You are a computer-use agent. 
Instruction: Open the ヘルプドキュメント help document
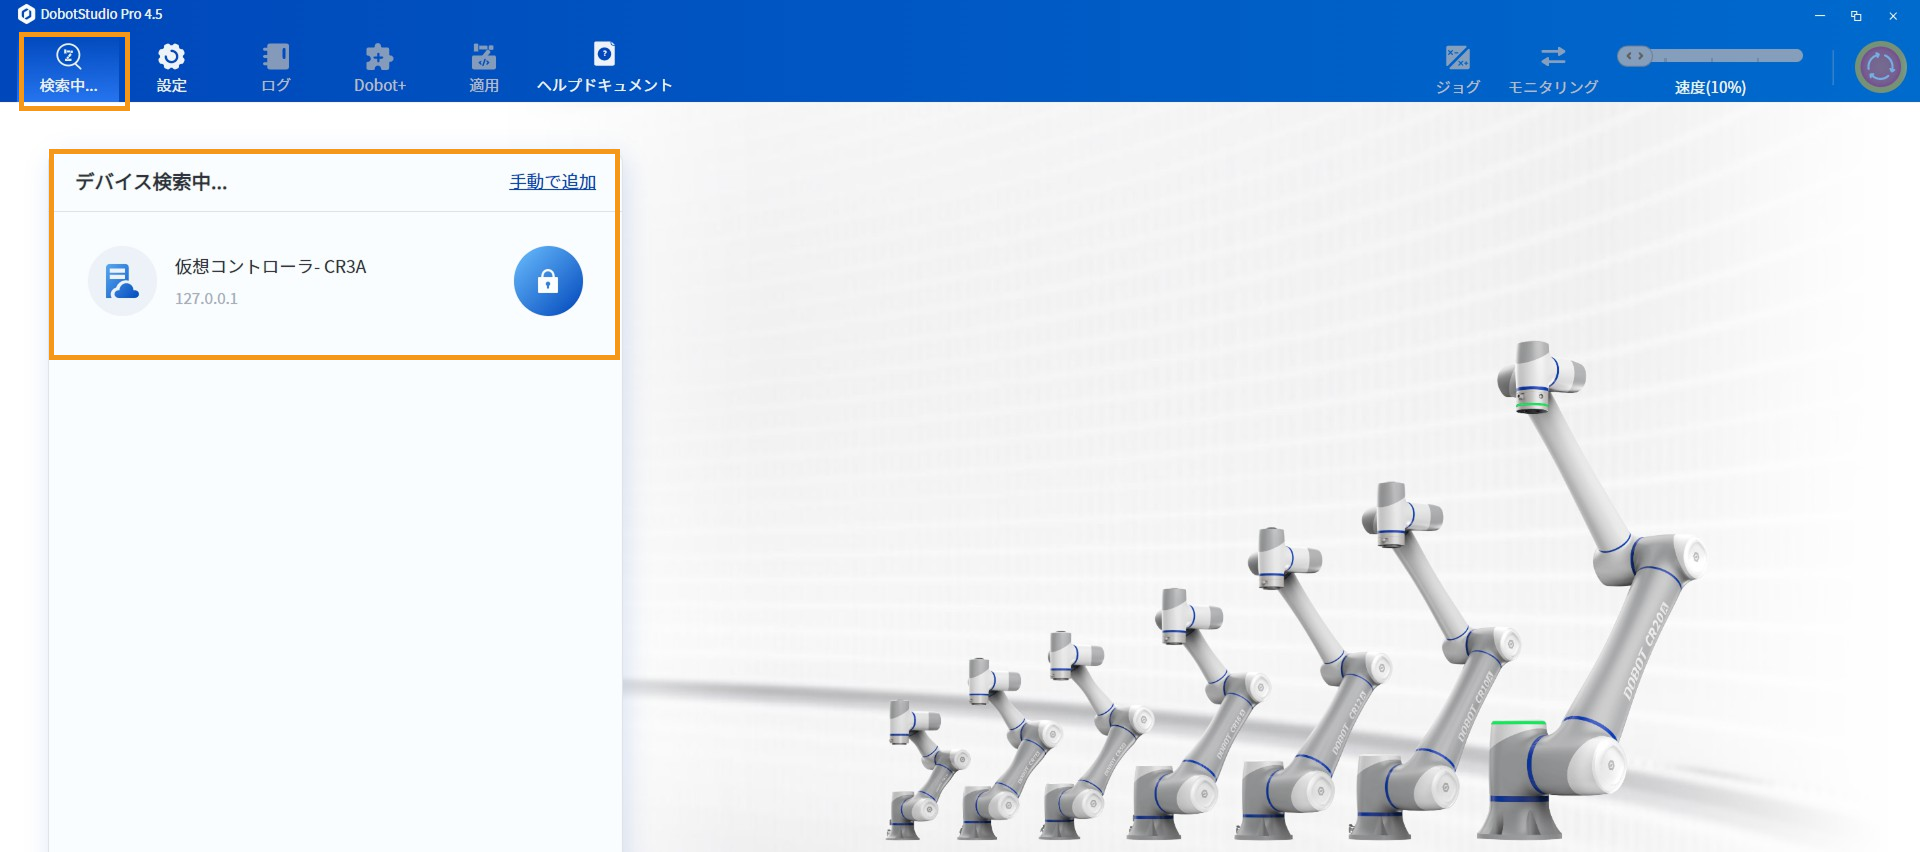click(604, 69)
